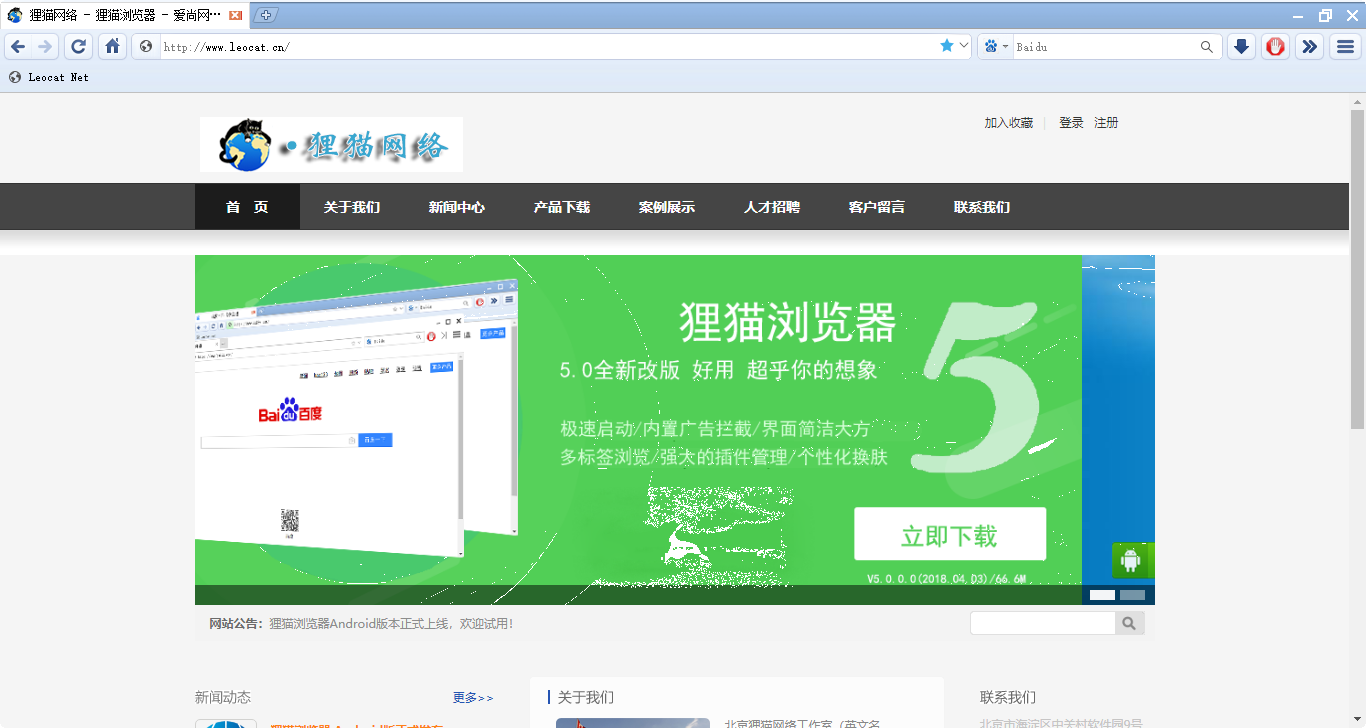Focus the website search text box

1043,623
